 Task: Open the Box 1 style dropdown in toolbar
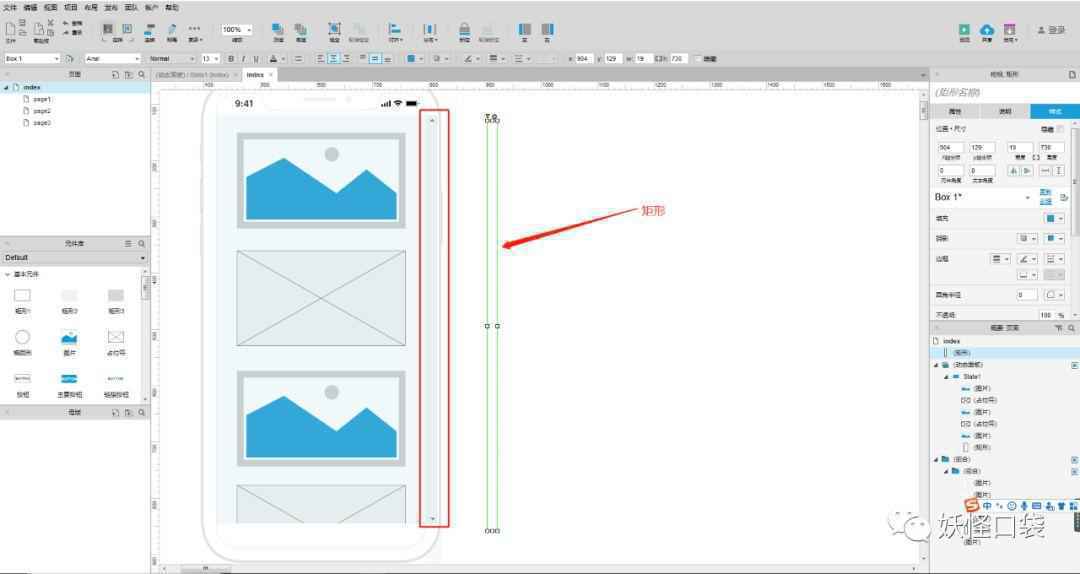[32, 59]
